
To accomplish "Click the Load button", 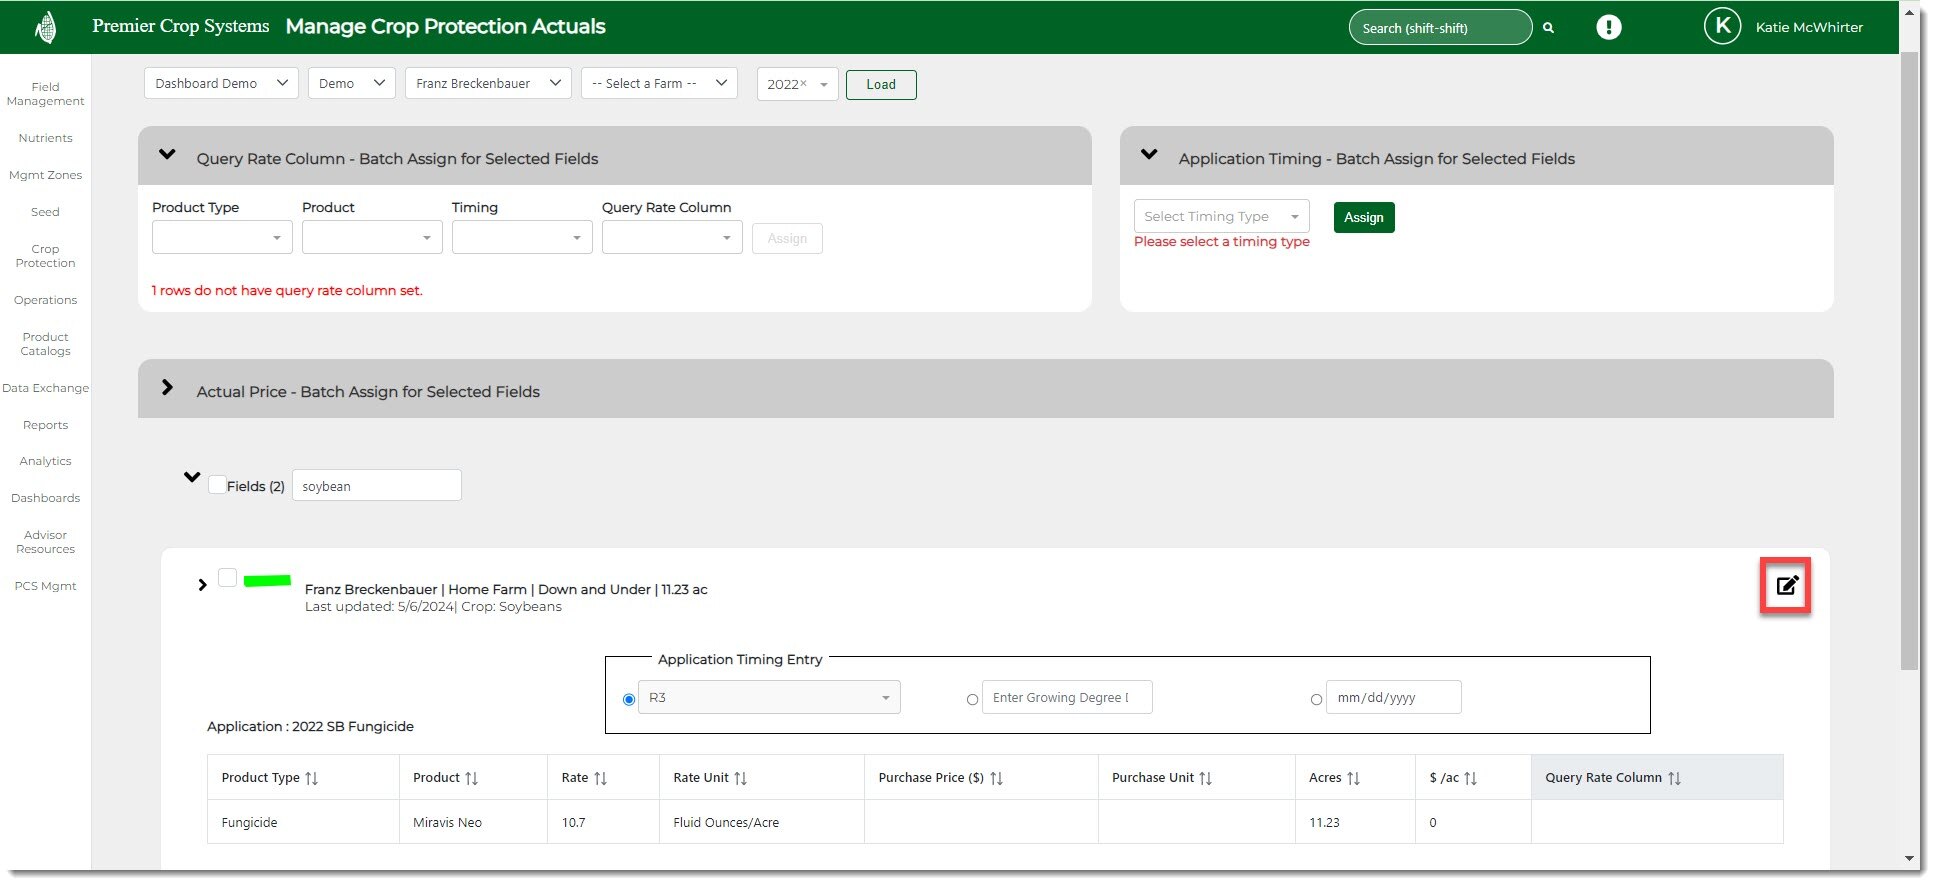I will 880,85.
